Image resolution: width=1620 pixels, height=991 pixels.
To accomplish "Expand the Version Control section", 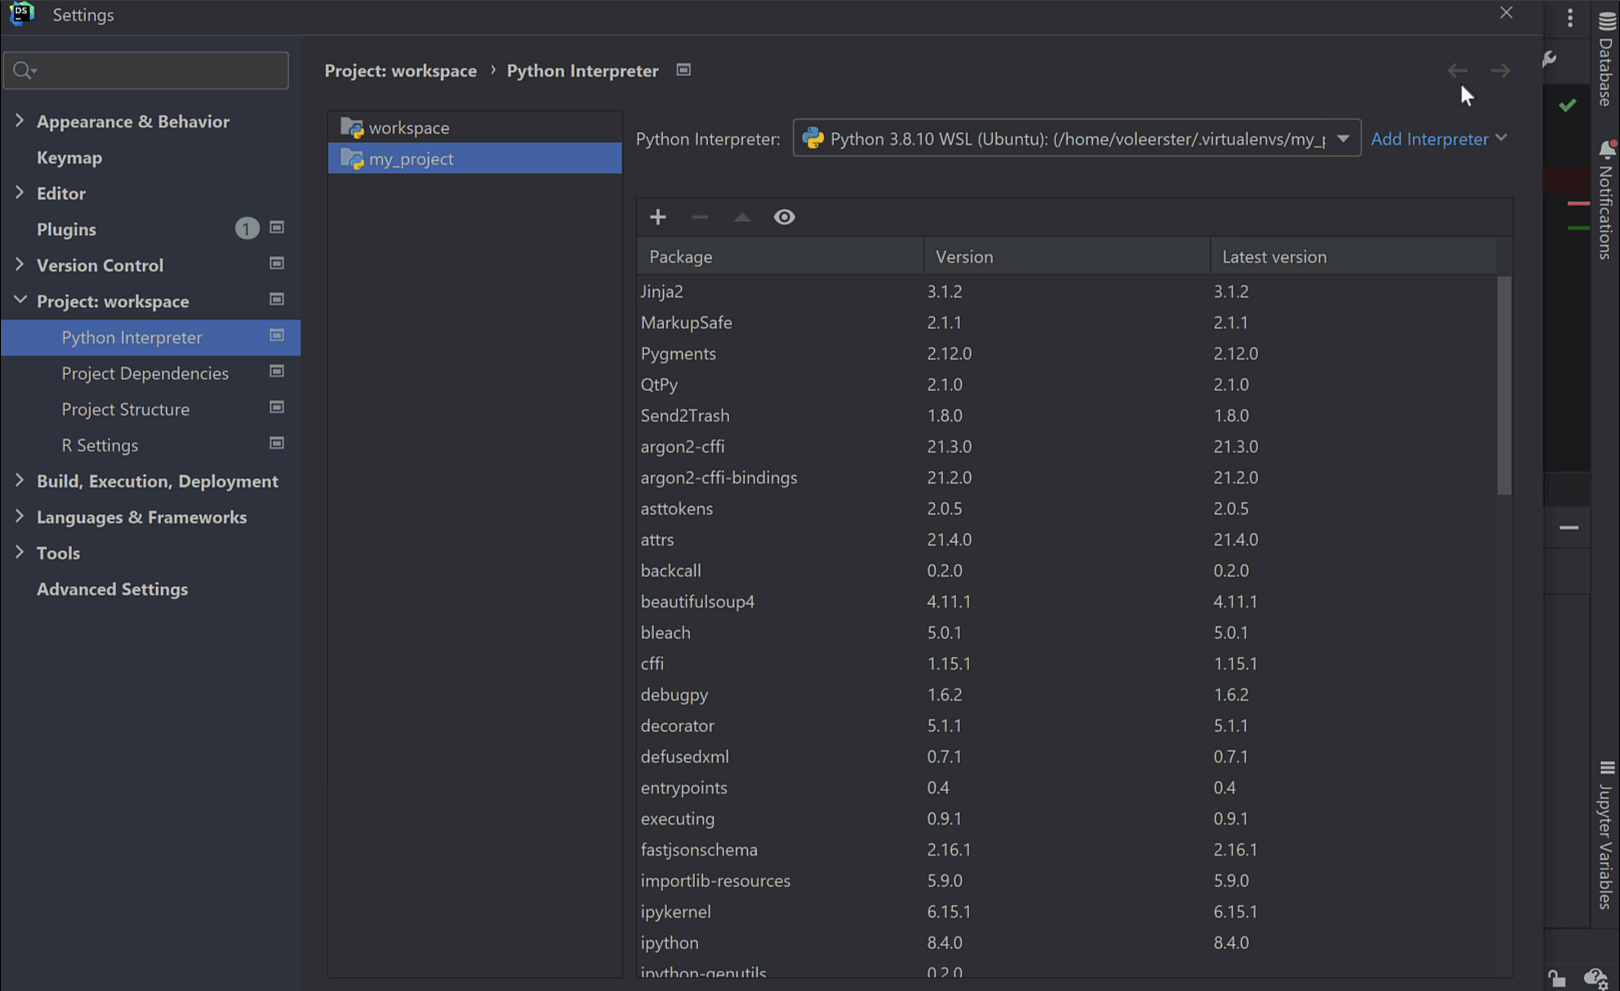I will [19, 265].
